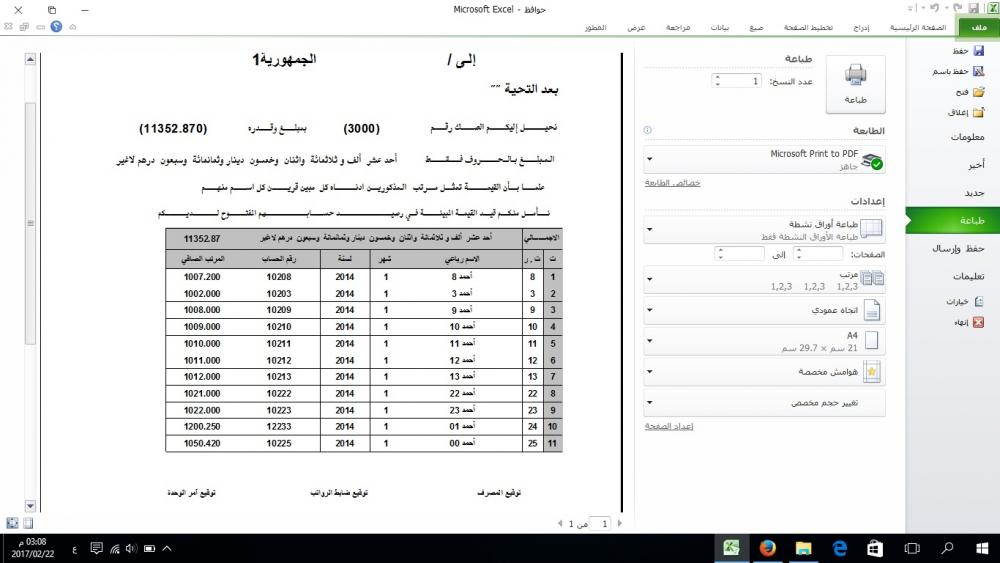1000x563 pixels.
Task: Switch to Formulas (صيغ) tab
Action: click(756, 27)
